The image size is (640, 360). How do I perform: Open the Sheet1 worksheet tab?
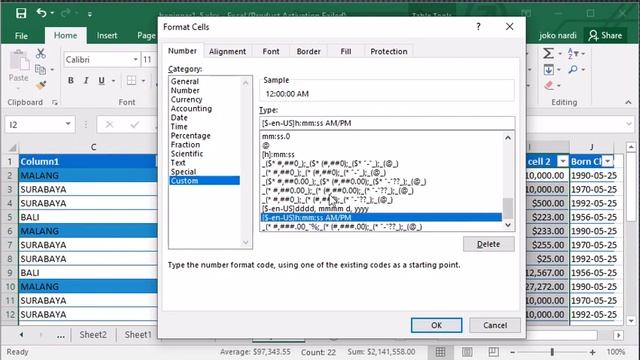tap(138, 335)
